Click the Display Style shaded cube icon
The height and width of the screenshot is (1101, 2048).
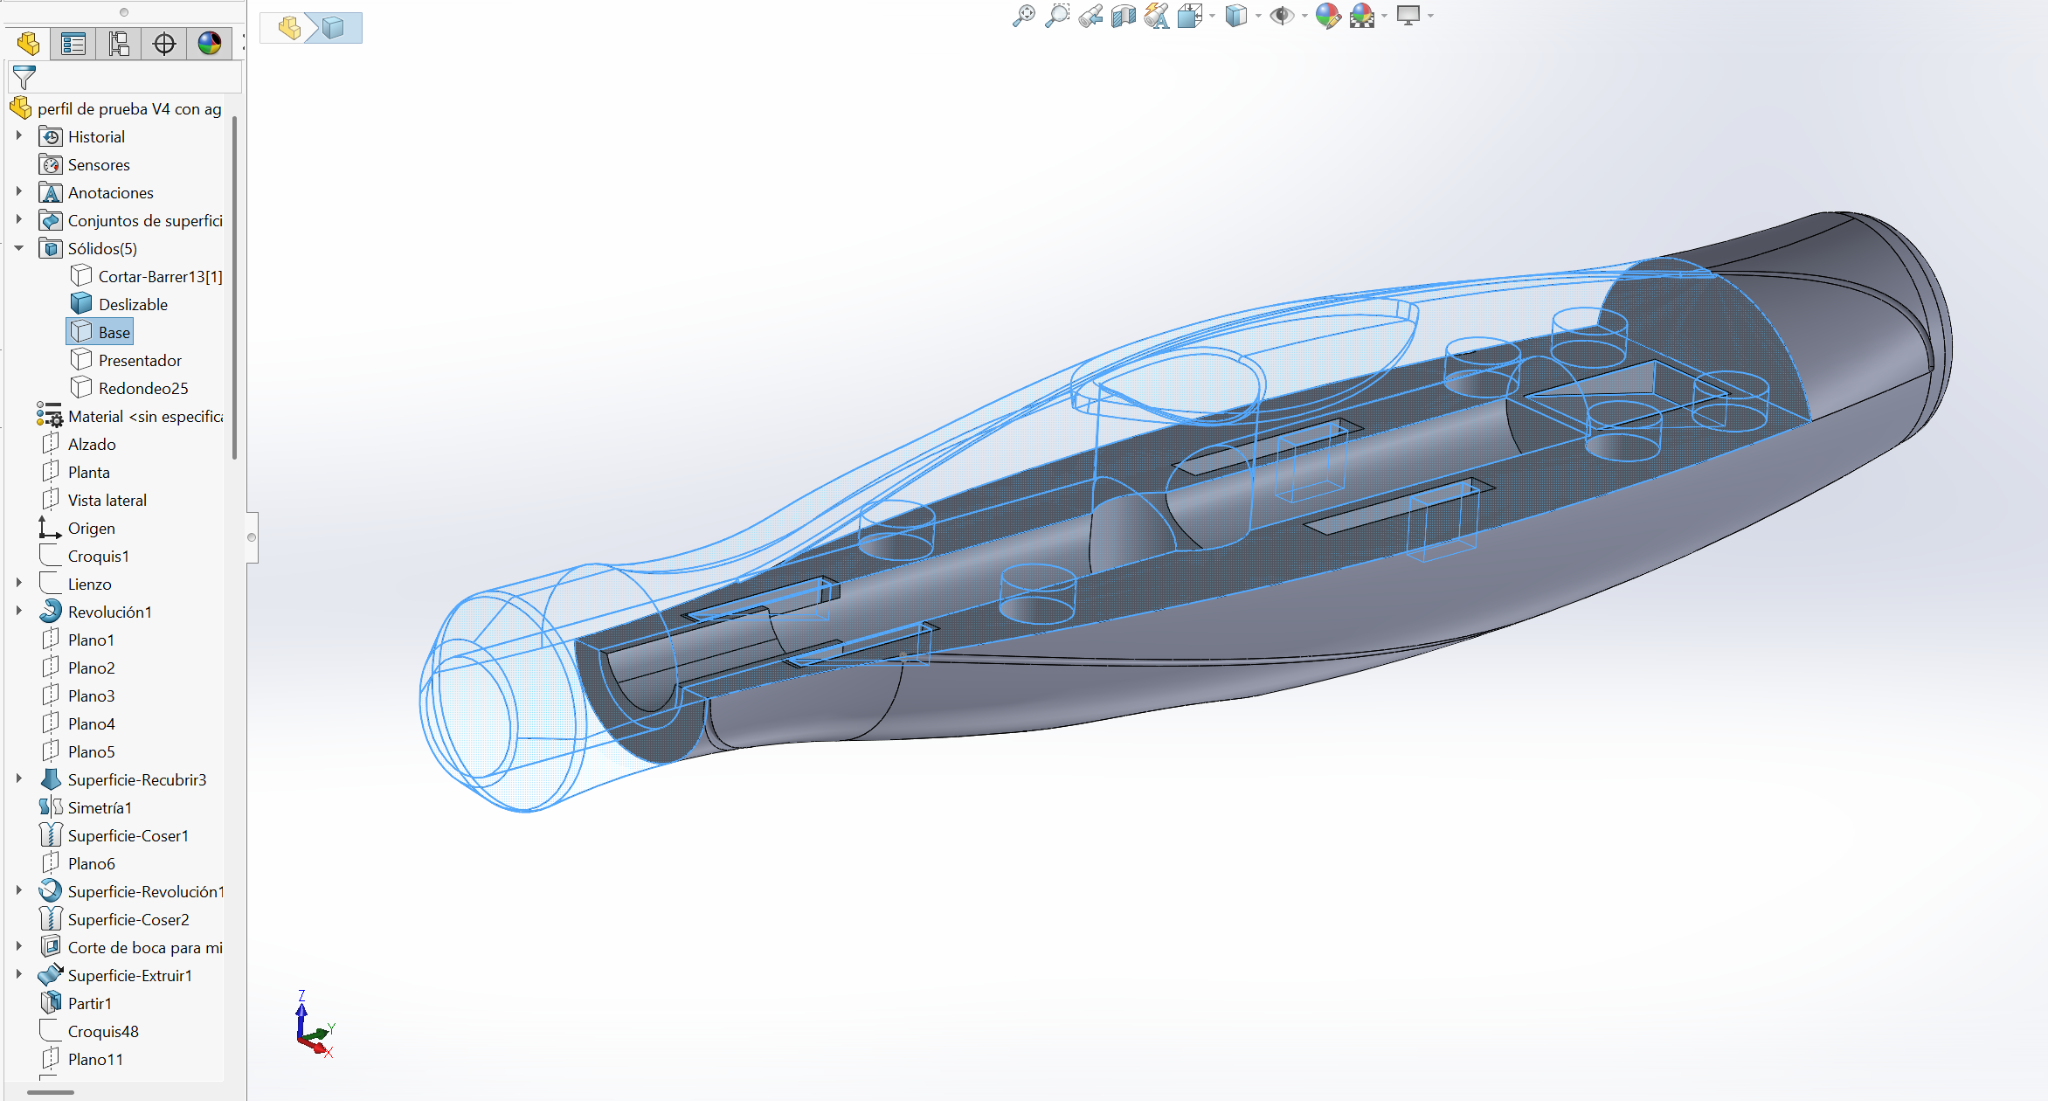[1236, 16]
